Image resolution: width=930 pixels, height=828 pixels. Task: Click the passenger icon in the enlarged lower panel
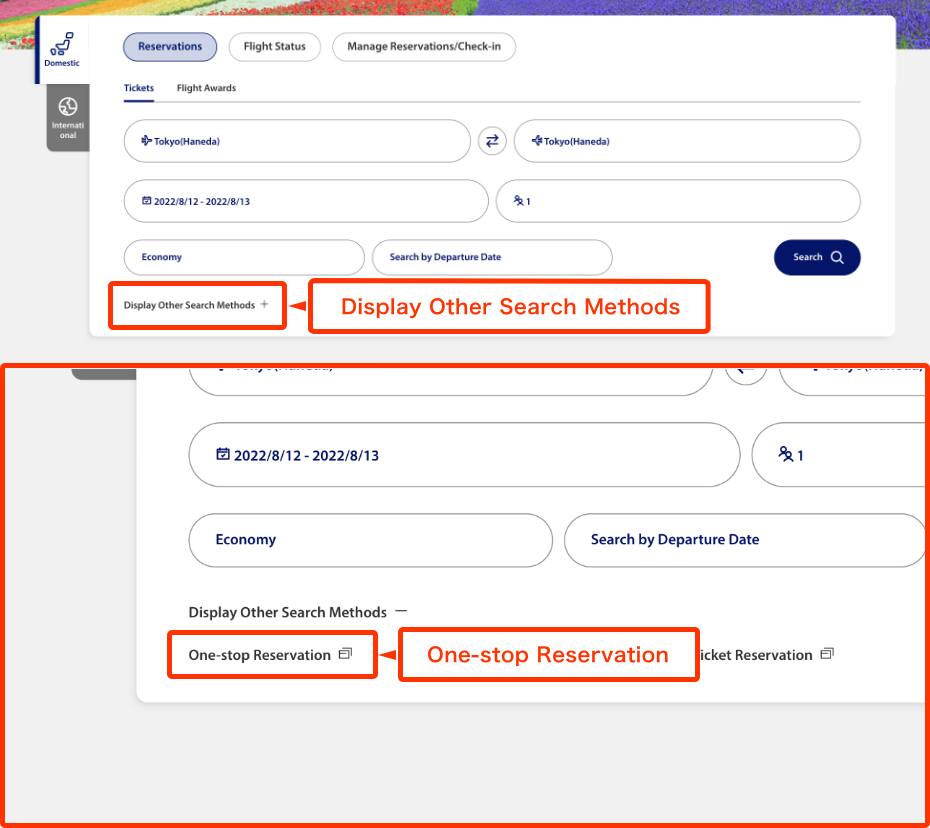pyautogui.click(x=785, y=454)
